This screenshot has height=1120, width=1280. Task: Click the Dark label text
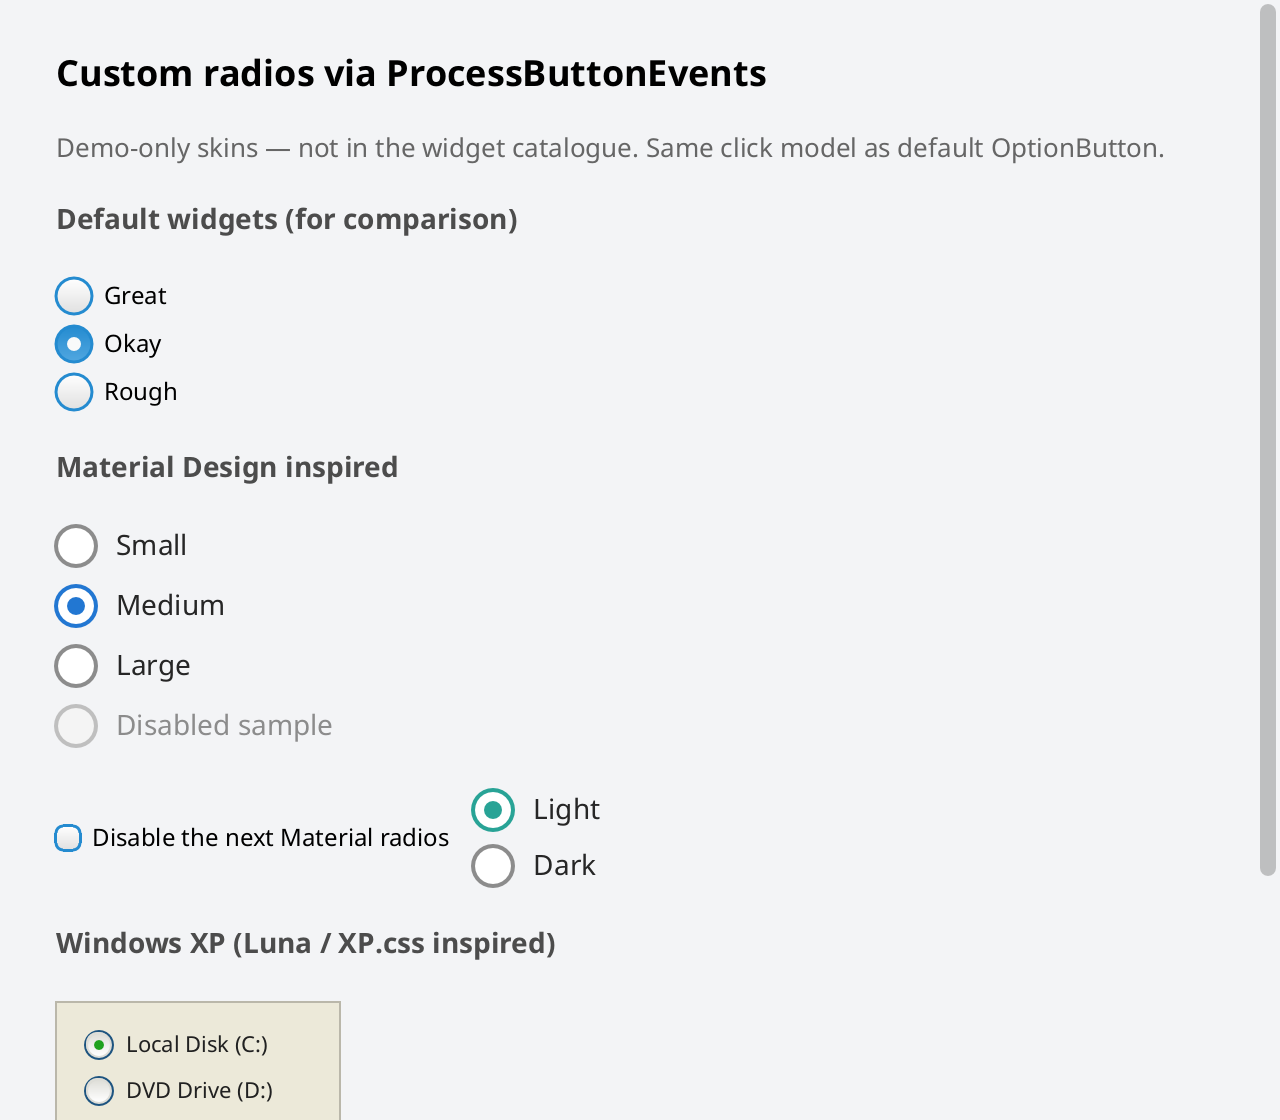click(x=564, y=866)
